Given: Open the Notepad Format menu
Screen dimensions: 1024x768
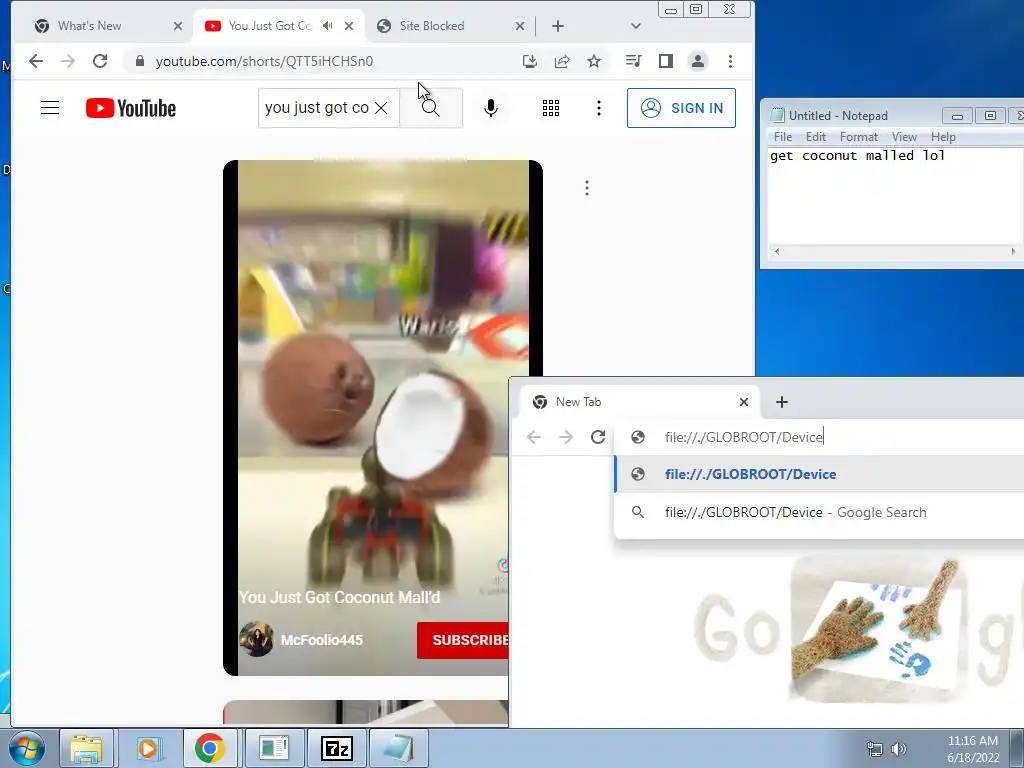Looking at the screenshot, I should (x=859, y=136).
